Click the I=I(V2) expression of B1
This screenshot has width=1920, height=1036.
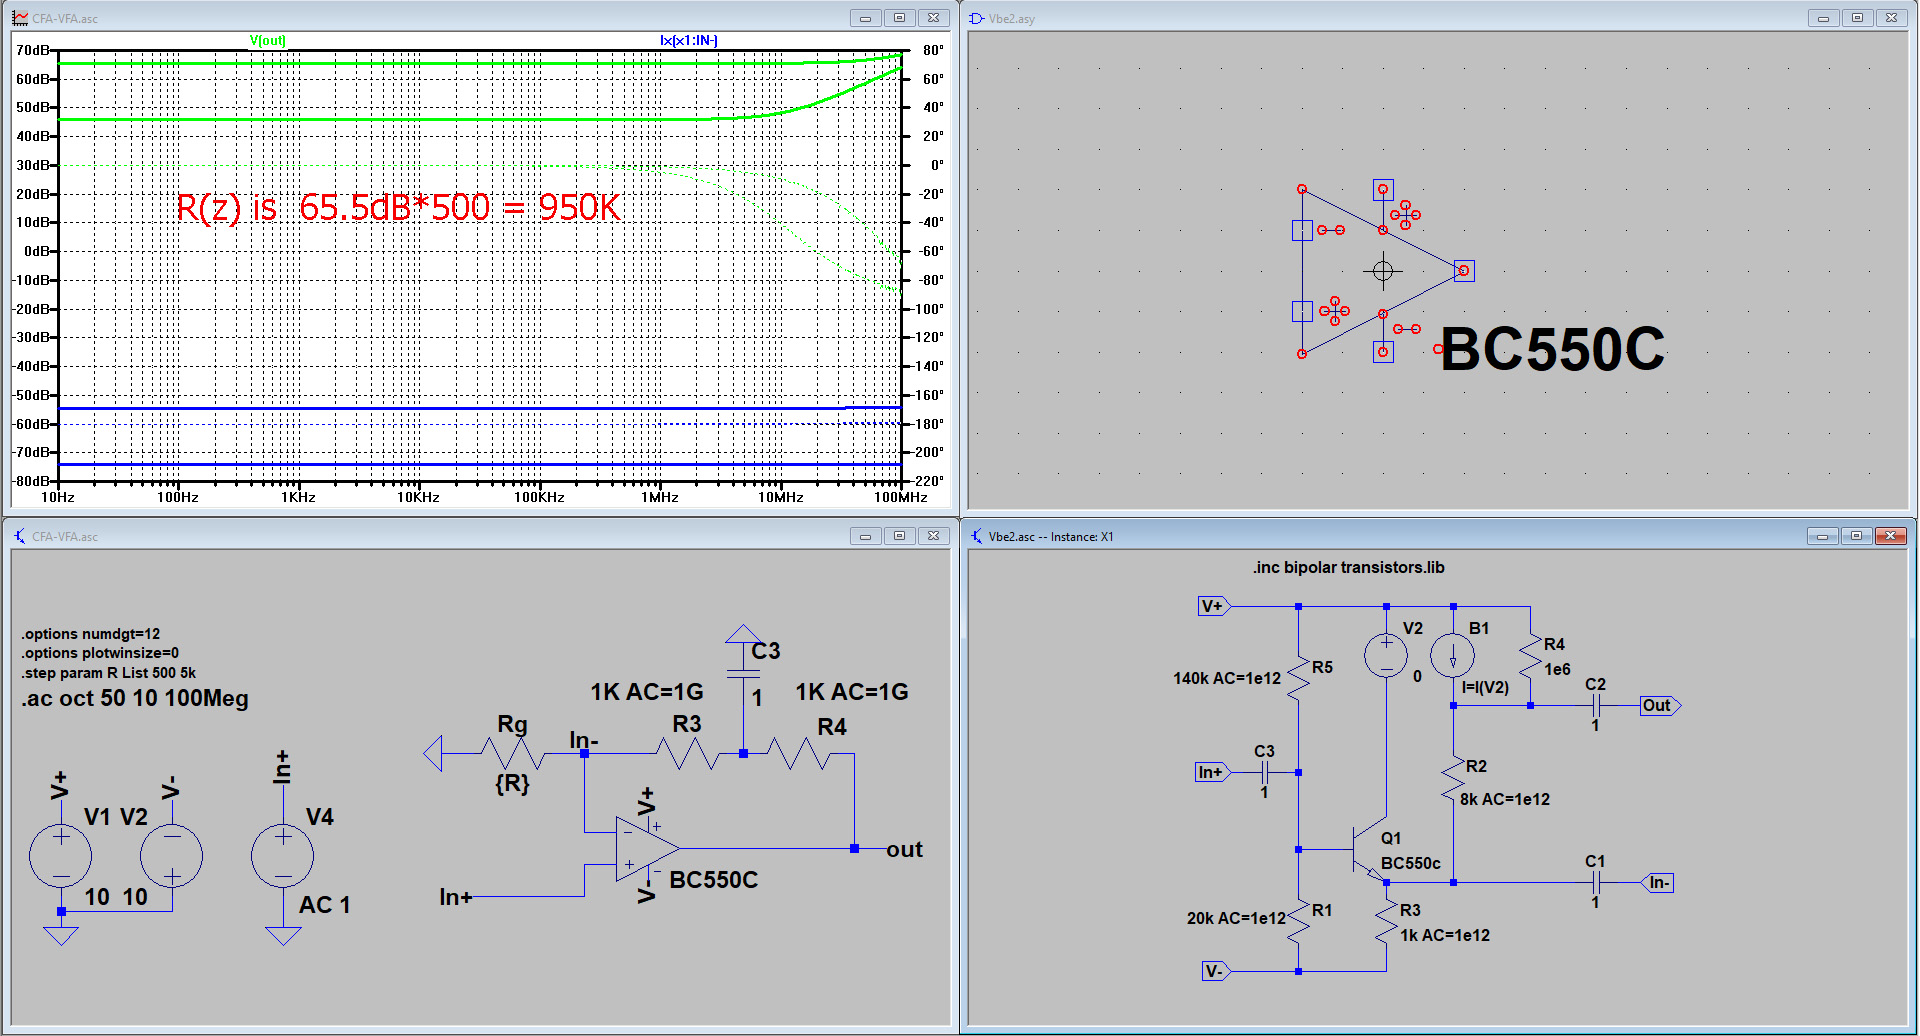click(x=1485, y=687)
